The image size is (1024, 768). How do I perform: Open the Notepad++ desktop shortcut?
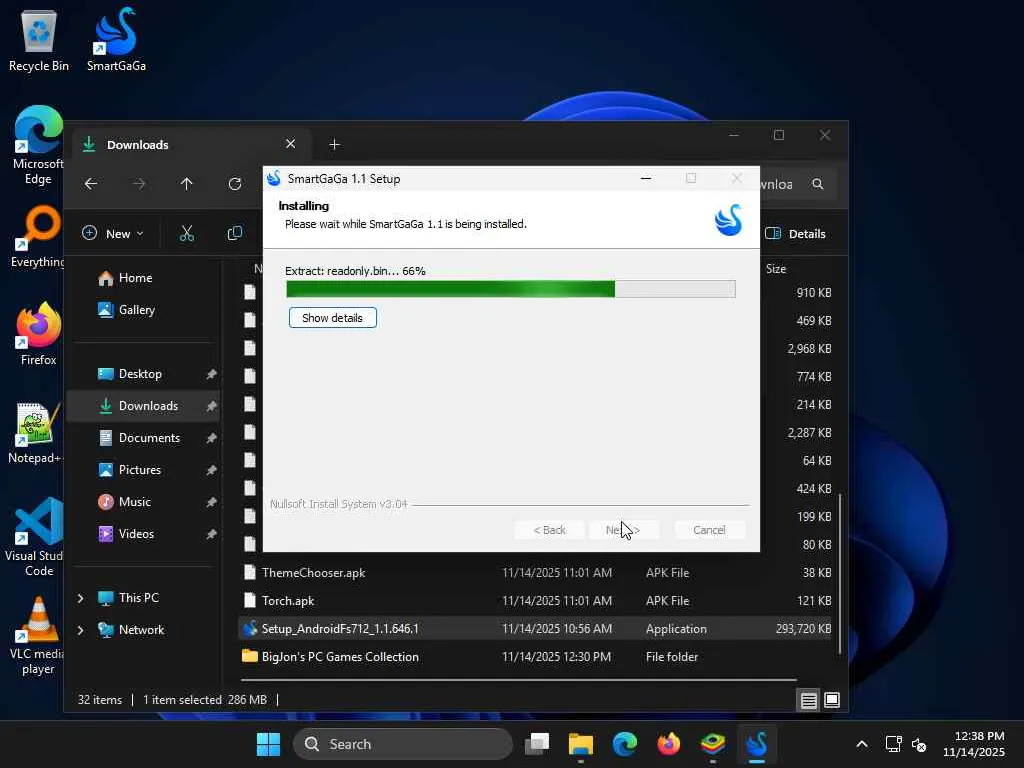(x=35, y=432)
